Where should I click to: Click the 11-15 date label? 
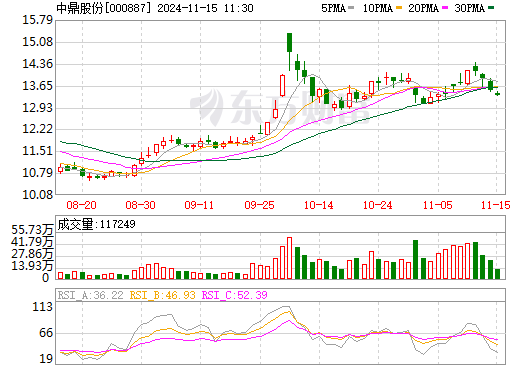(496, 205)
